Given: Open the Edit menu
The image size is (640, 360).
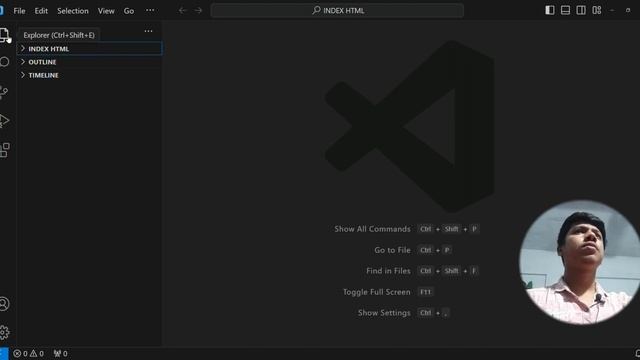Looking at the screenshot, I should [41, 11].
